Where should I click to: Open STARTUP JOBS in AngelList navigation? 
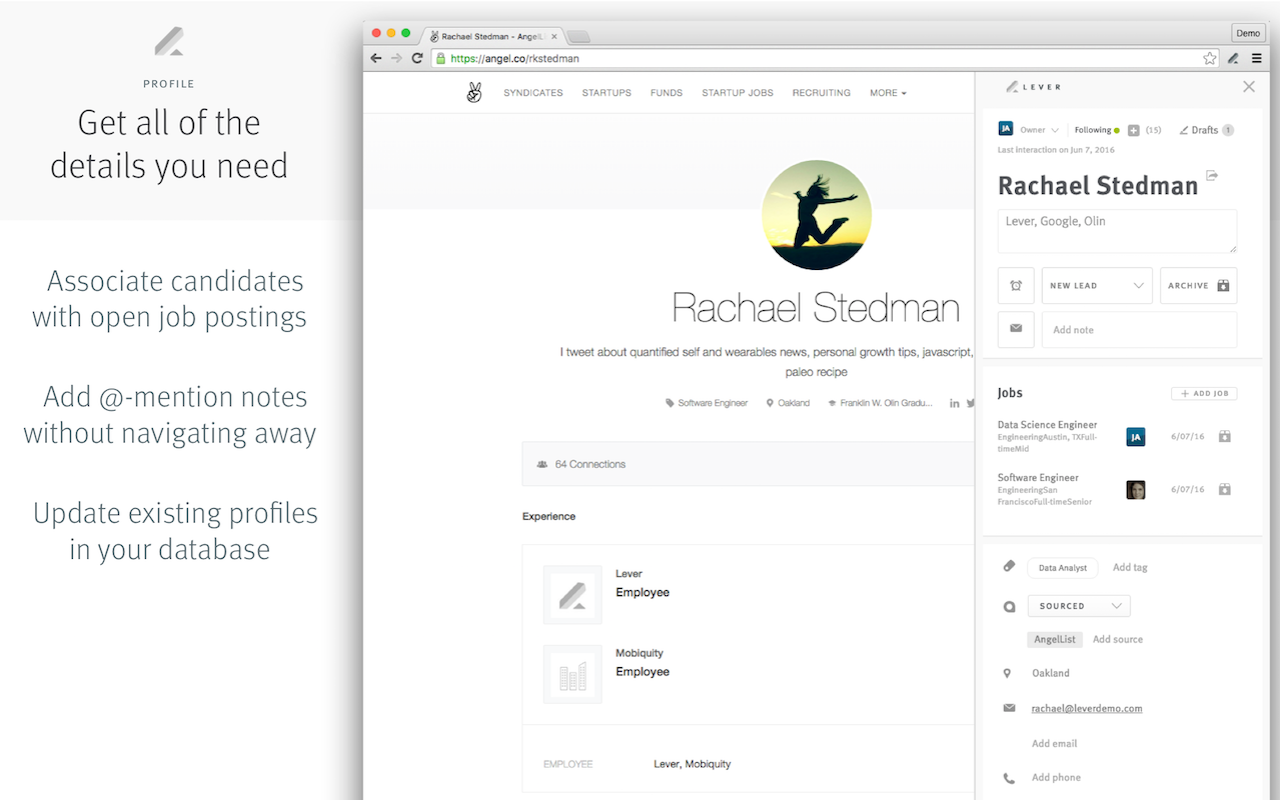(737, 93)
